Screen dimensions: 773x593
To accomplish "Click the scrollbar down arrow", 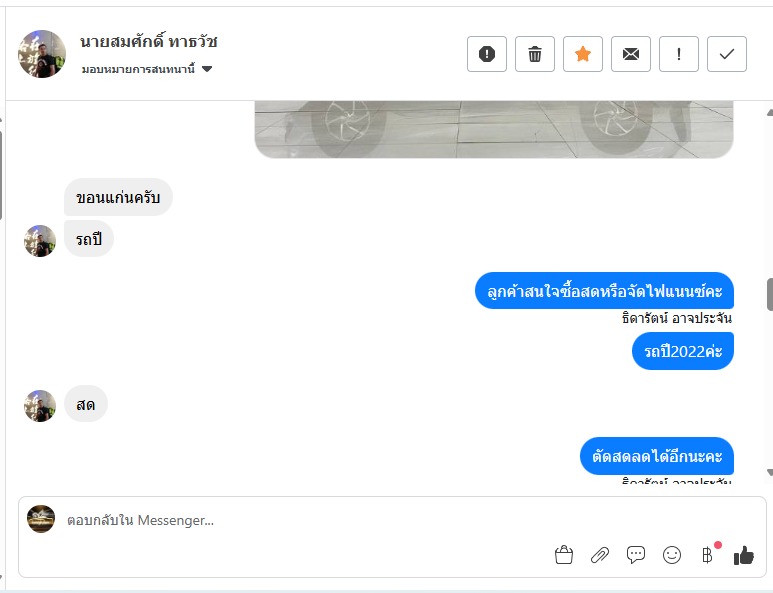I will tap(769, 472).
